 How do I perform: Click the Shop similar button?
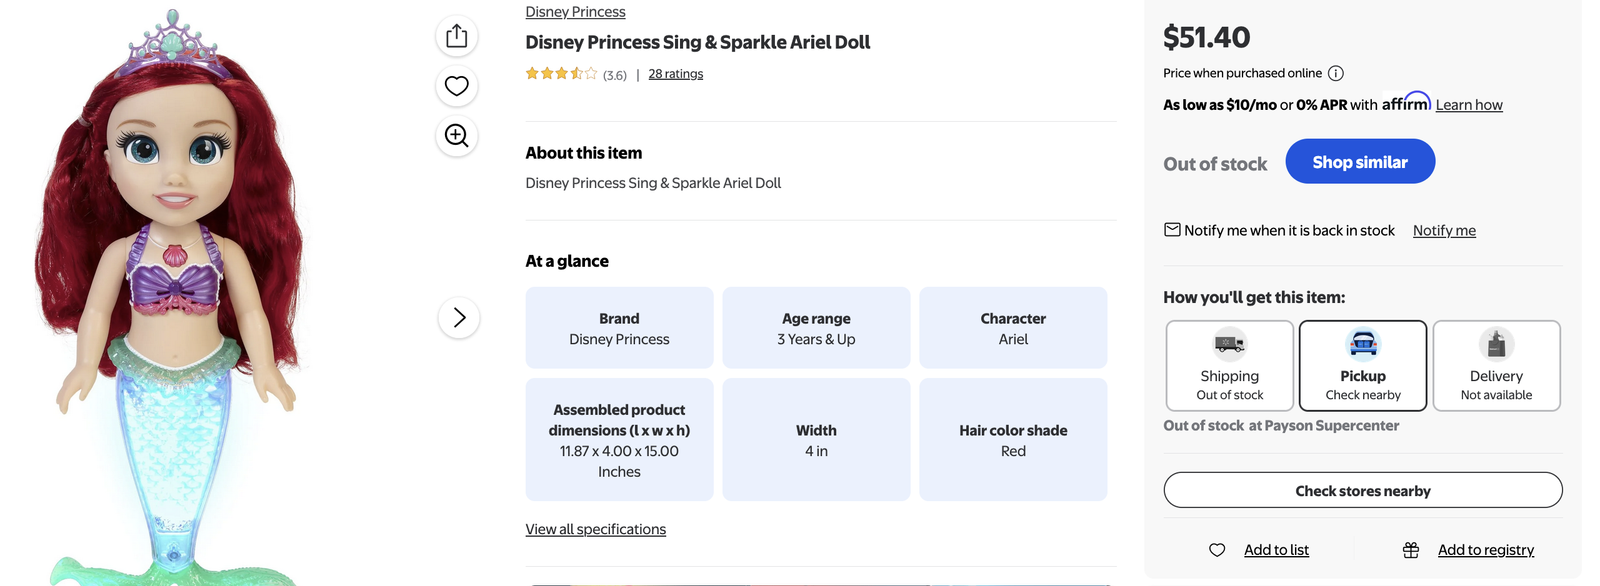1360,162
